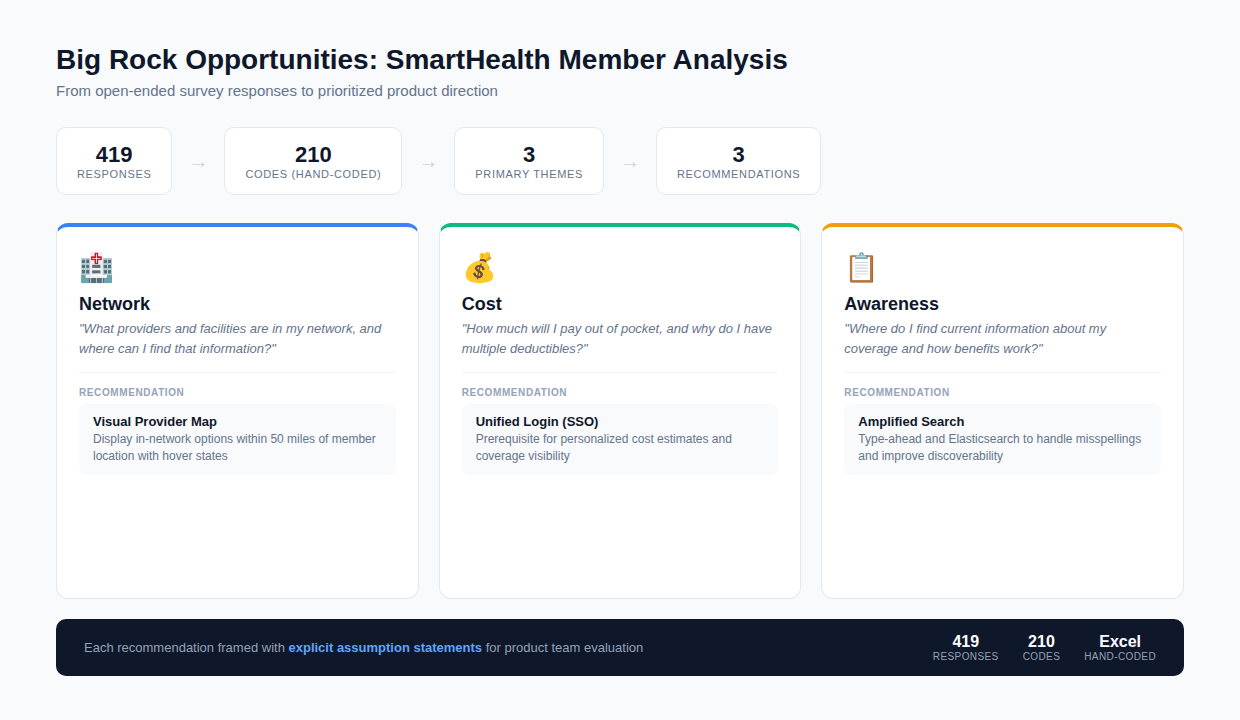Viewport: 1240px width, 720px height.
Task: Click the Awareness quote about coverage information
Action: point(976,339)
